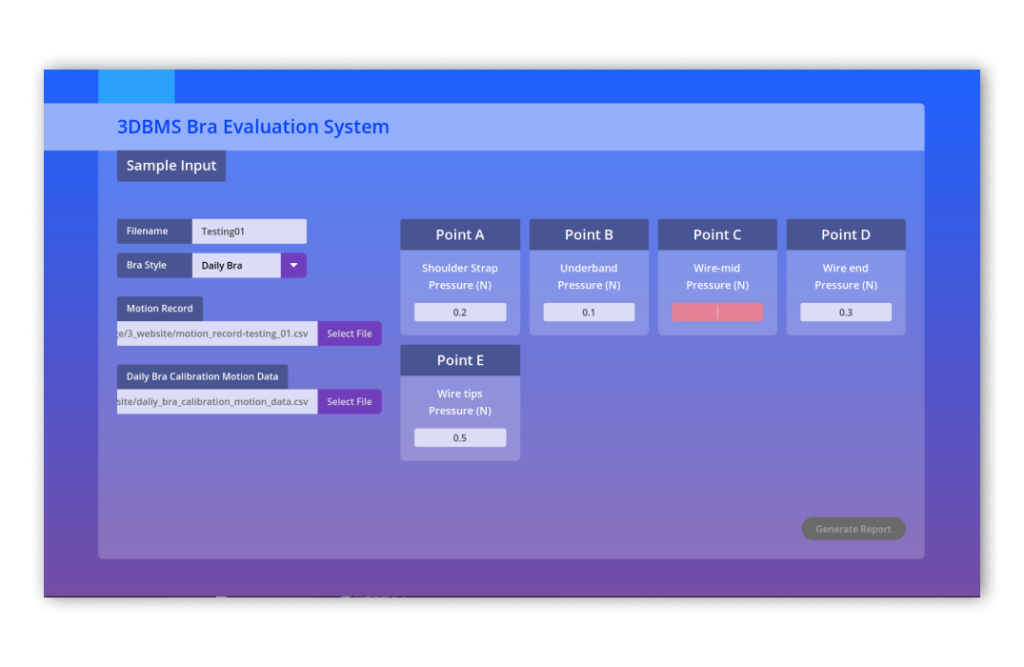This screenshot has width=1024, height=667.
Task: Click the Wire tips Pressure input field
Action: tap(460, 438)
